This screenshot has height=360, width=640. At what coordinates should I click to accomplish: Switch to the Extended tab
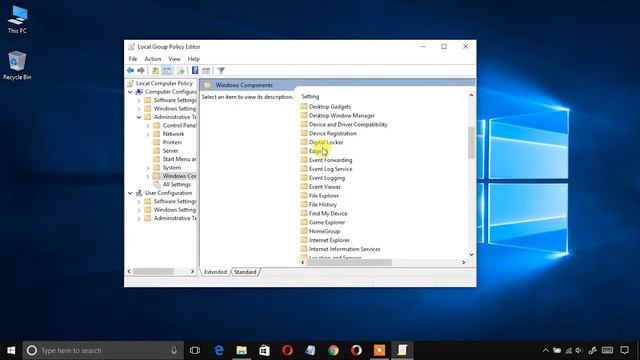coord(215,272)
